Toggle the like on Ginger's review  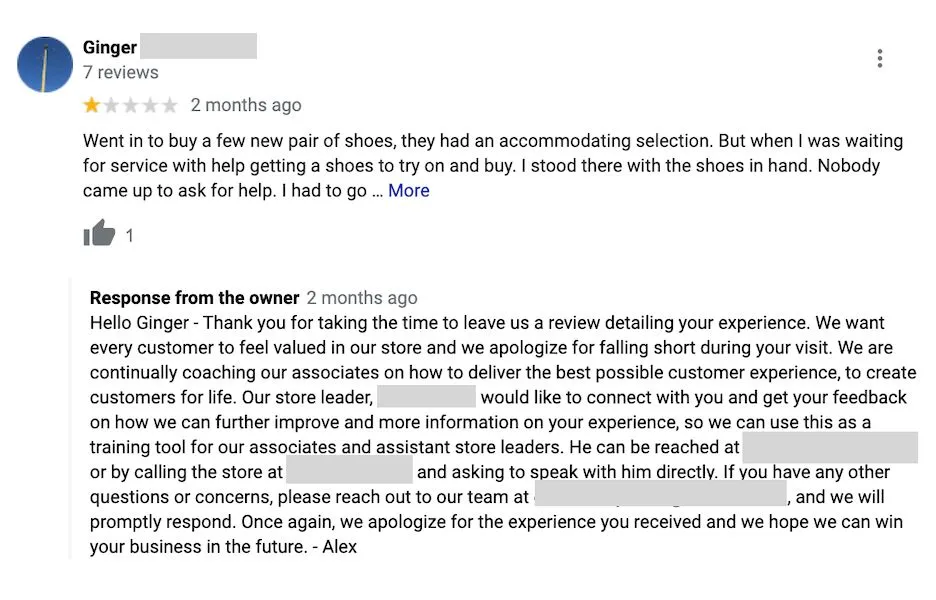[x=100, y=233]
